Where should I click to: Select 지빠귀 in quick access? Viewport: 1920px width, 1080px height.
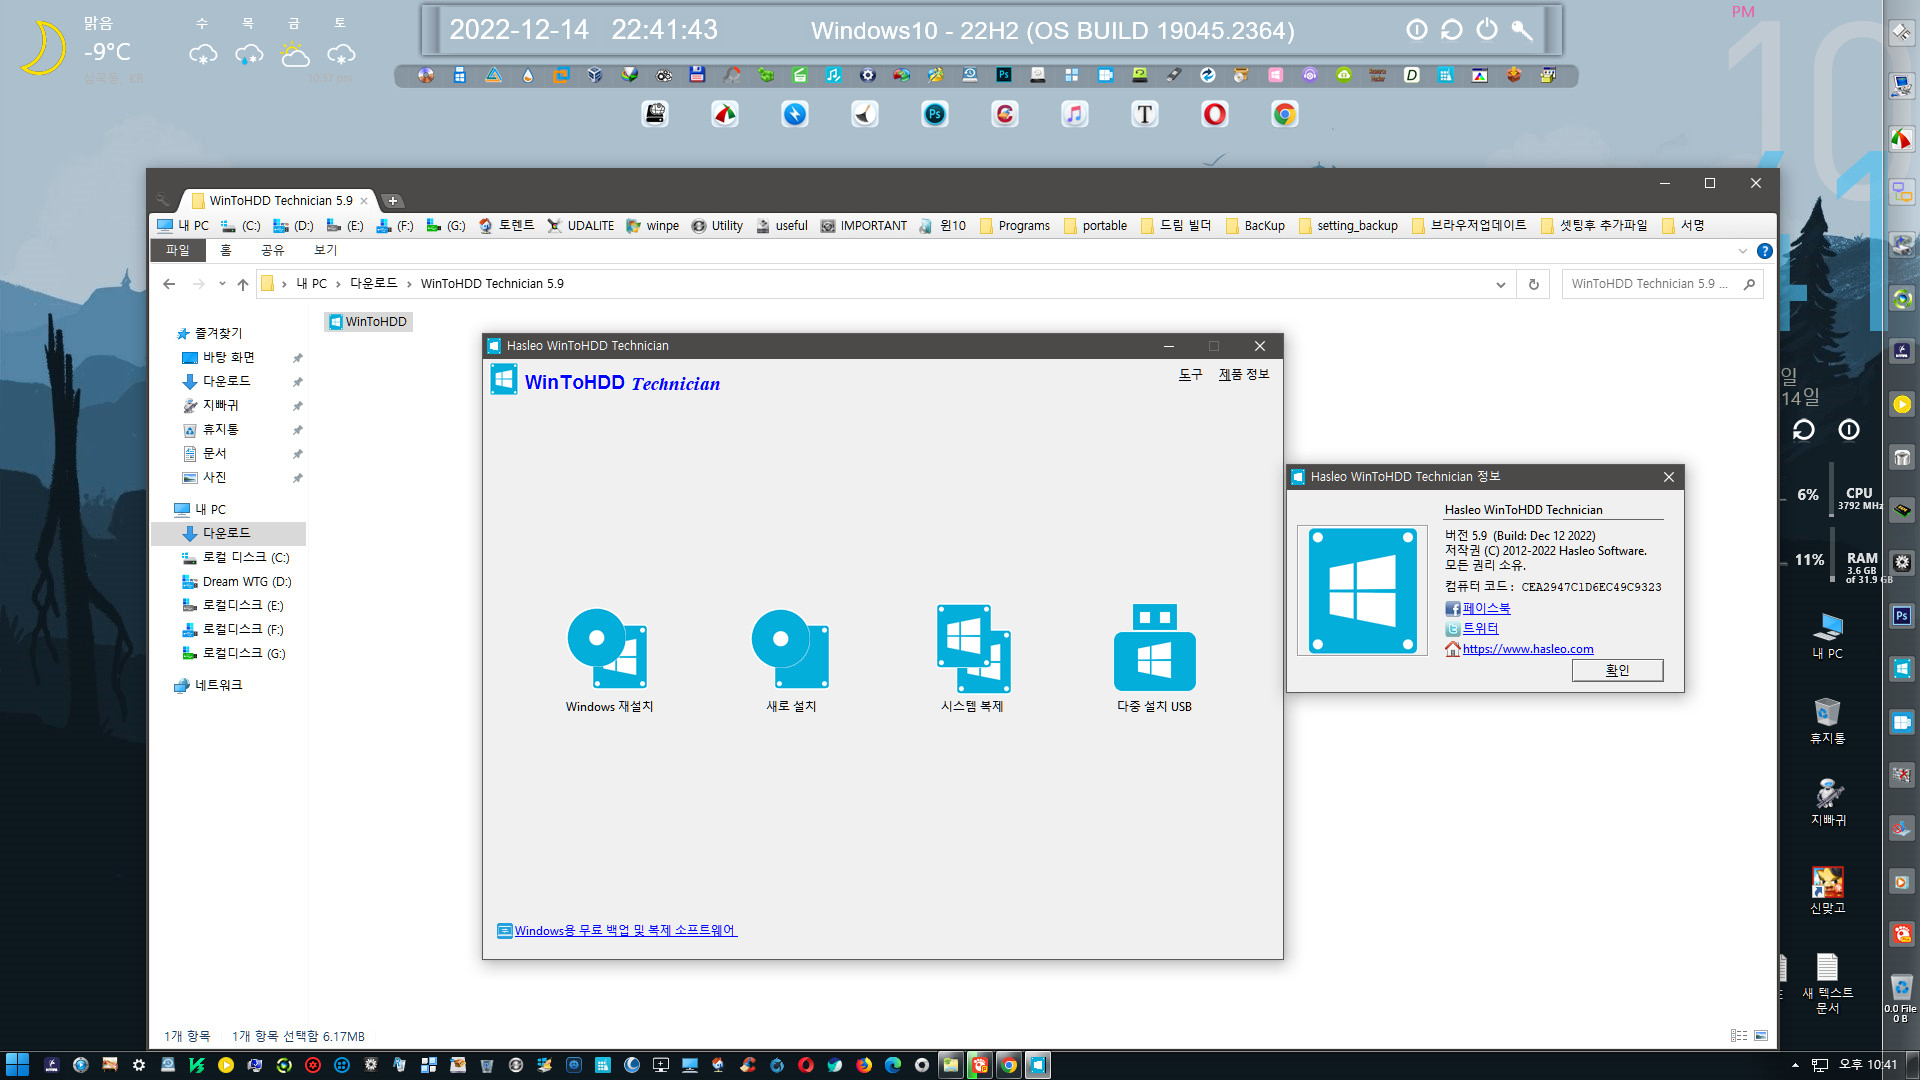[220, 405]
